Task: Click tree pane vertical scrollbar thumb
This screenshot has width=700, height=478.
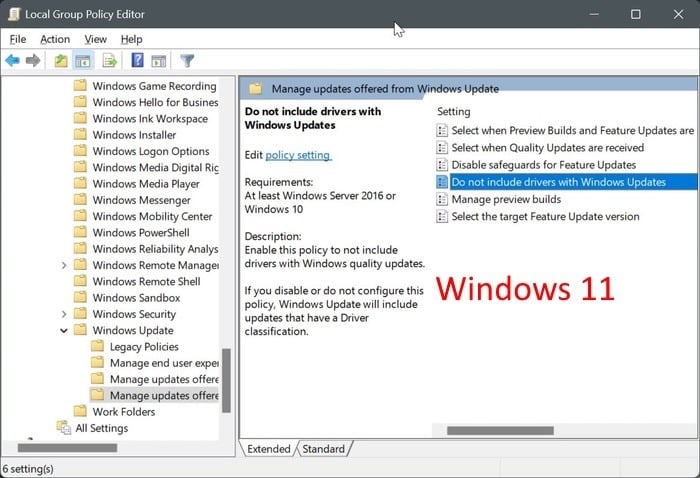Action: (226, 381)
